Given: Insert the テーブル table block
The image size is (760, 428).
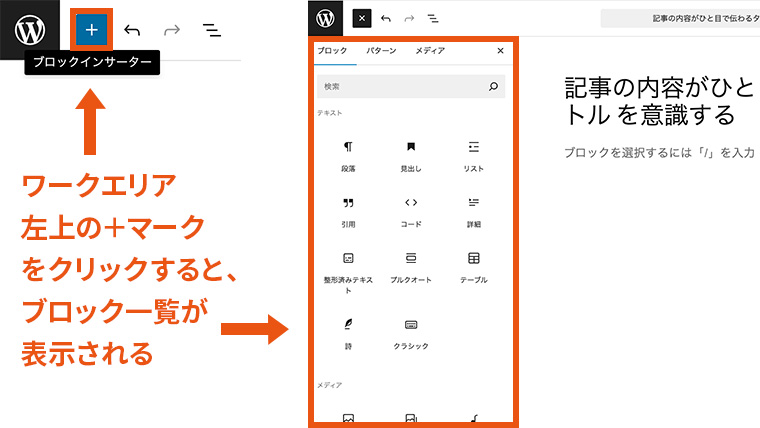Looking at the screenshot, I should click(x=474, y=267).
